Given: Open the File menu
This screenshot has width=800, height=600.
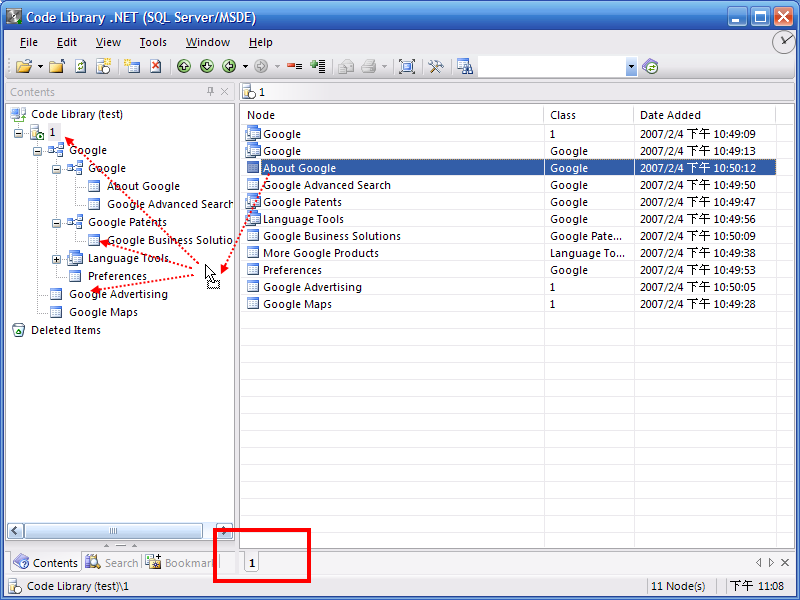Looking at the screenshot, I should pyautogui.click(x=29, y=42).
